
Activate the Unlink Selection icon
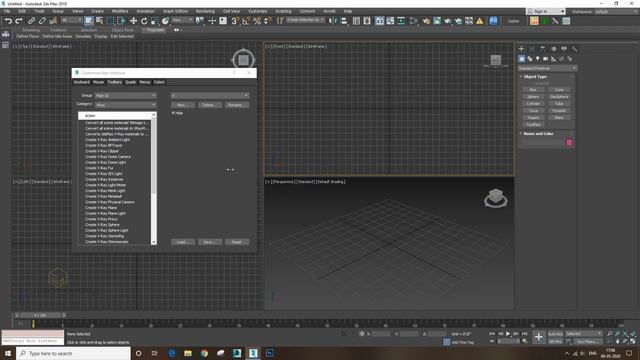click(42, 21)
